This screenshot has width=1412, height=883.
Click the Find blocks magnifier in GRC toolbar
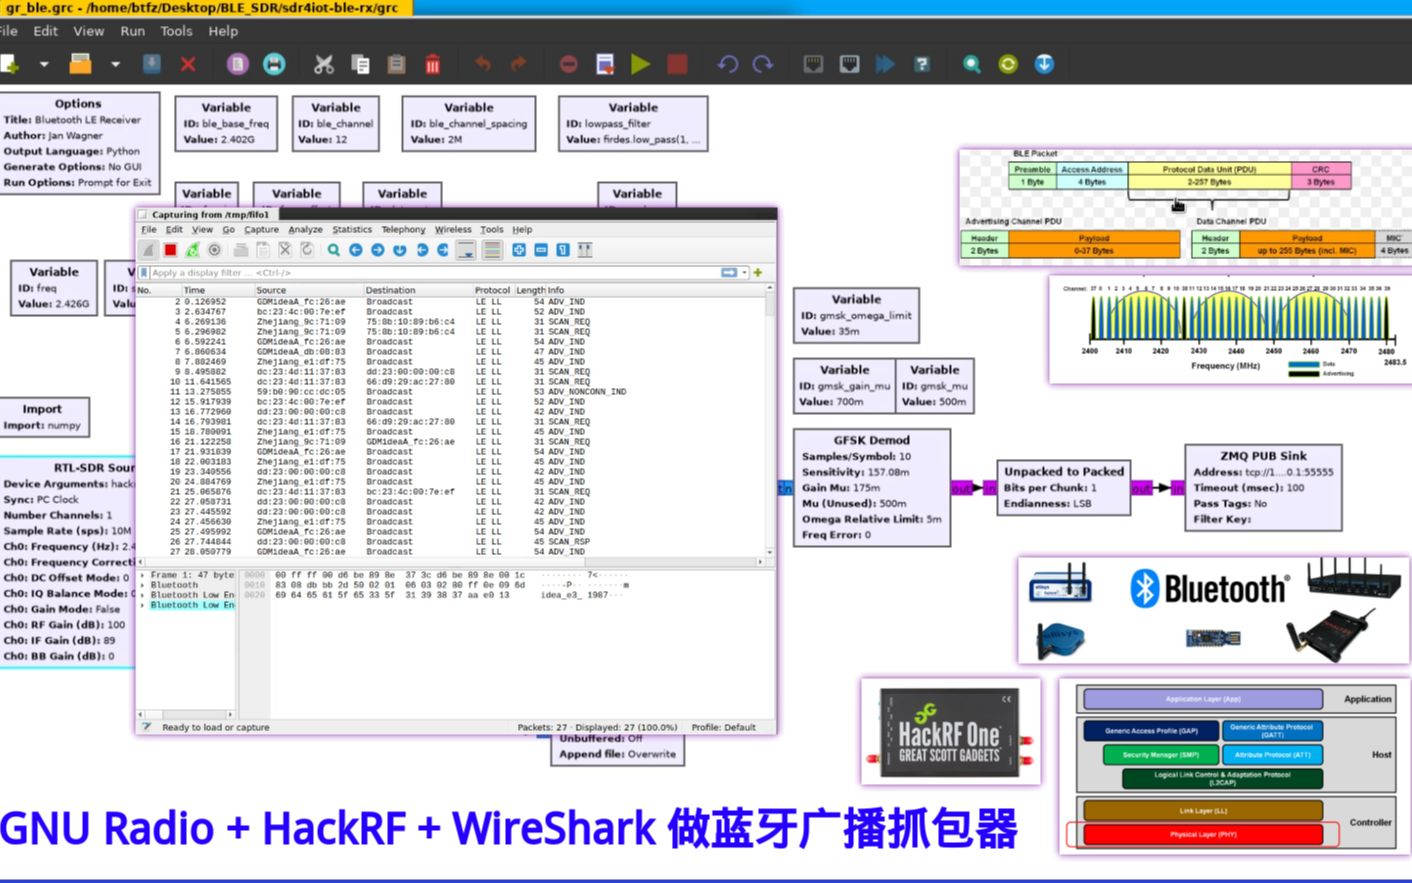click(971, 64)
